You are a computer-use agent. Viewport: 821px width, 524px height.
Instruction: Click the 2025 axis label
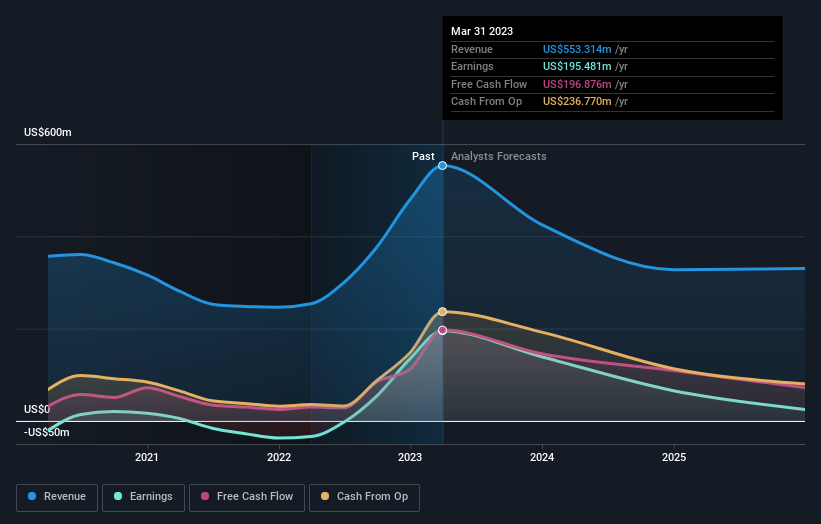[674, 457]
